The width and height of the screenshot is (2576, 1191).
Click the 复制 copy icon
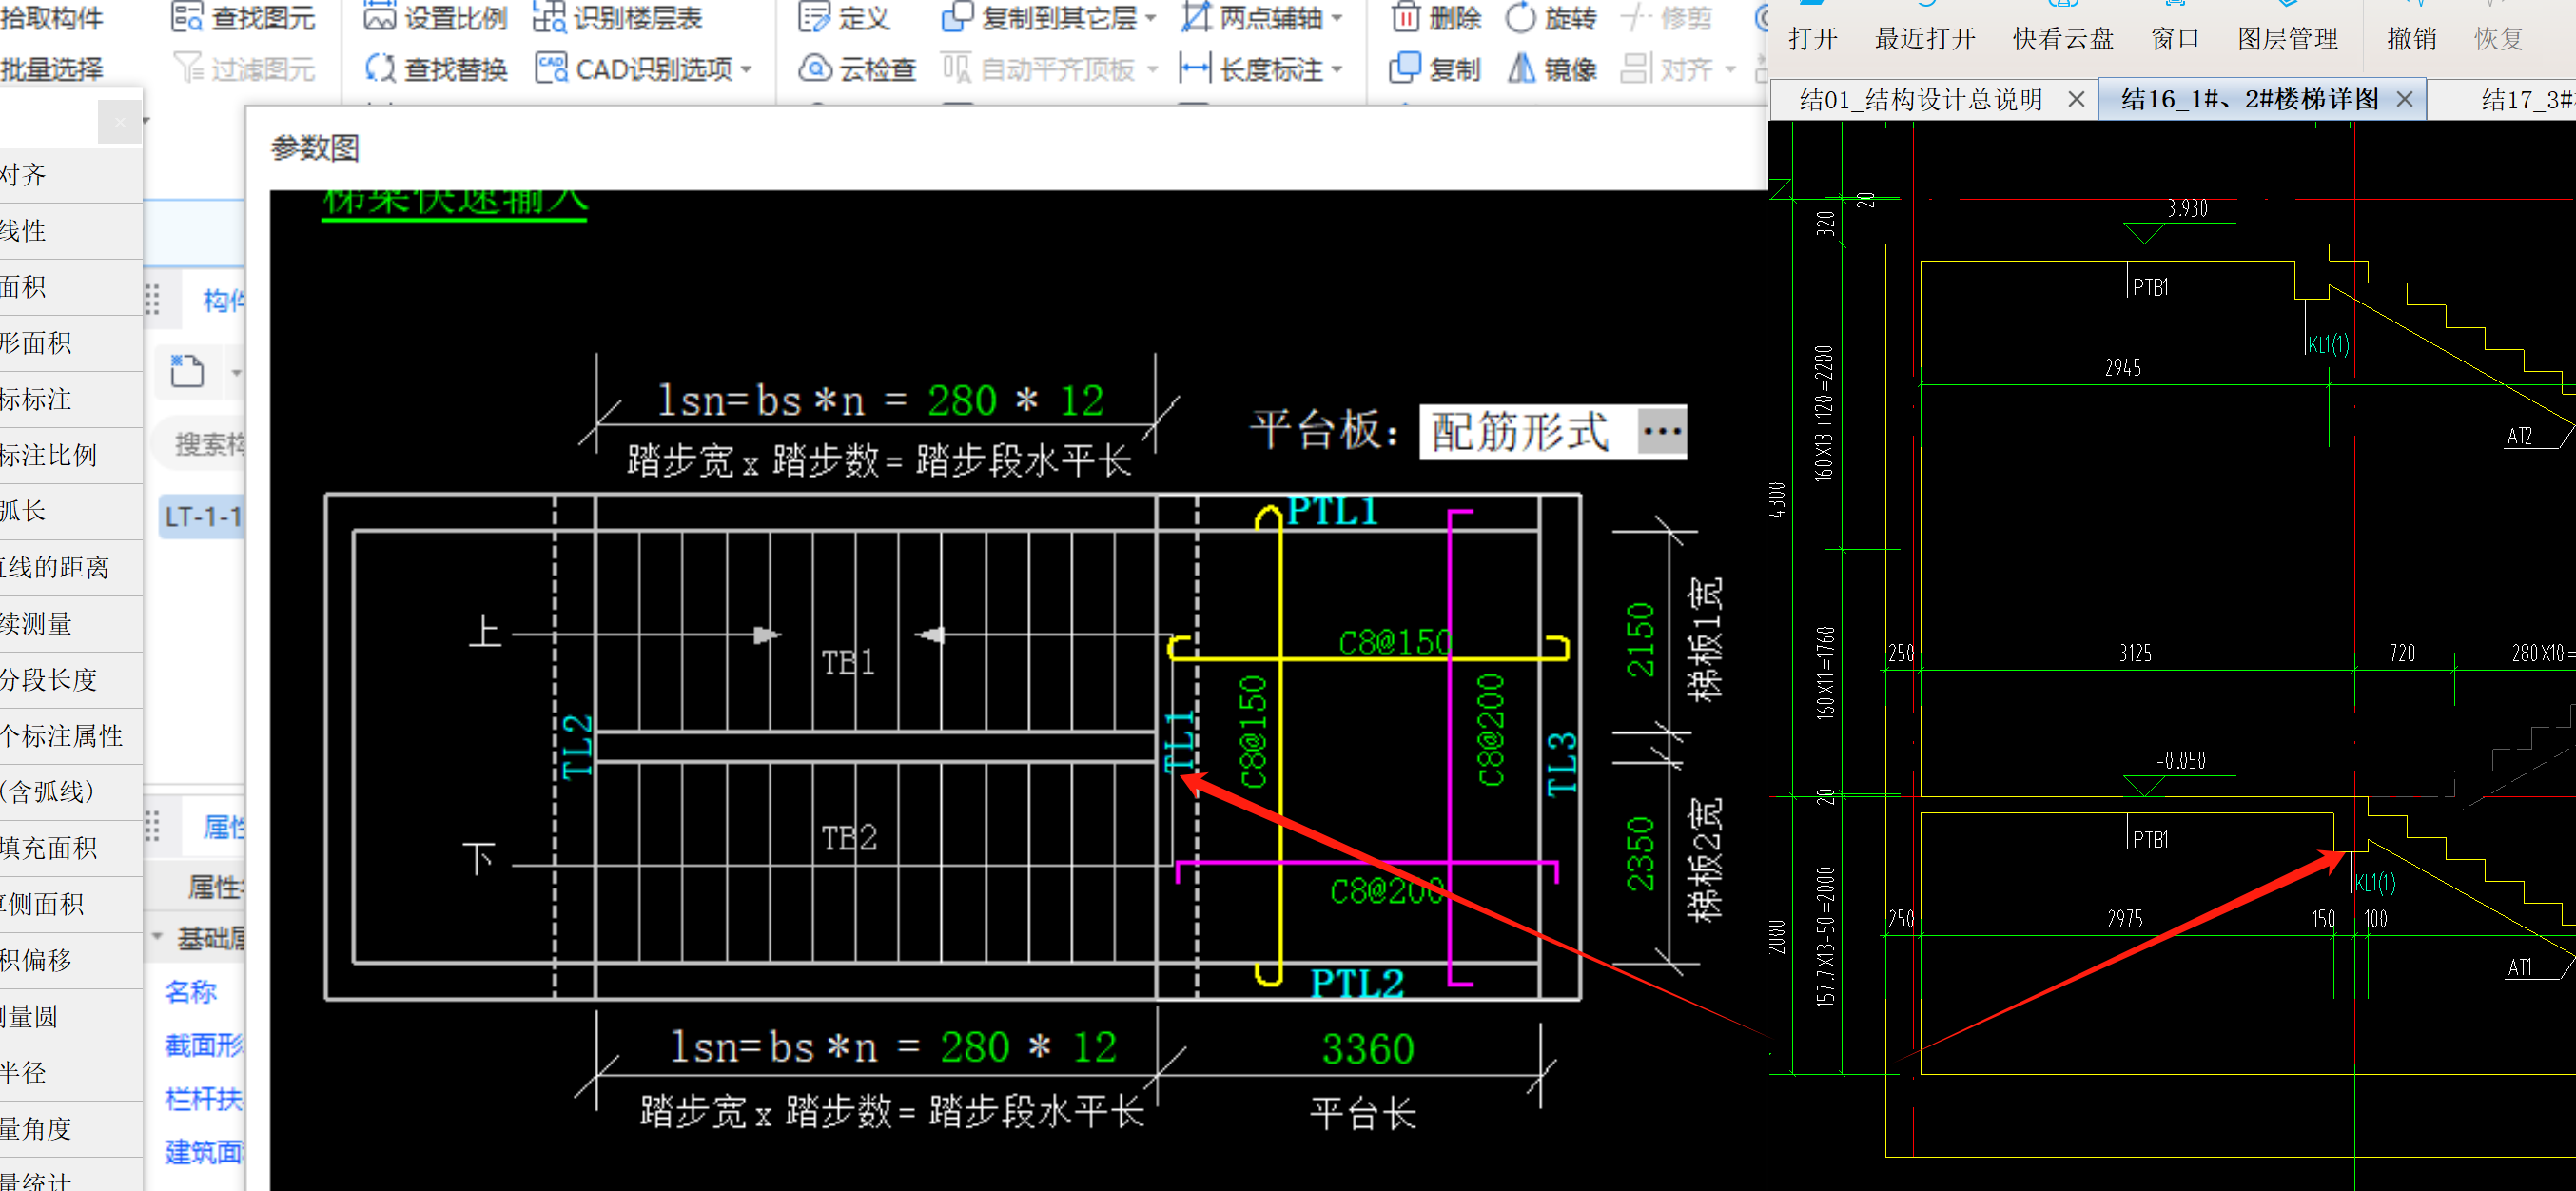click(1405, 68)
